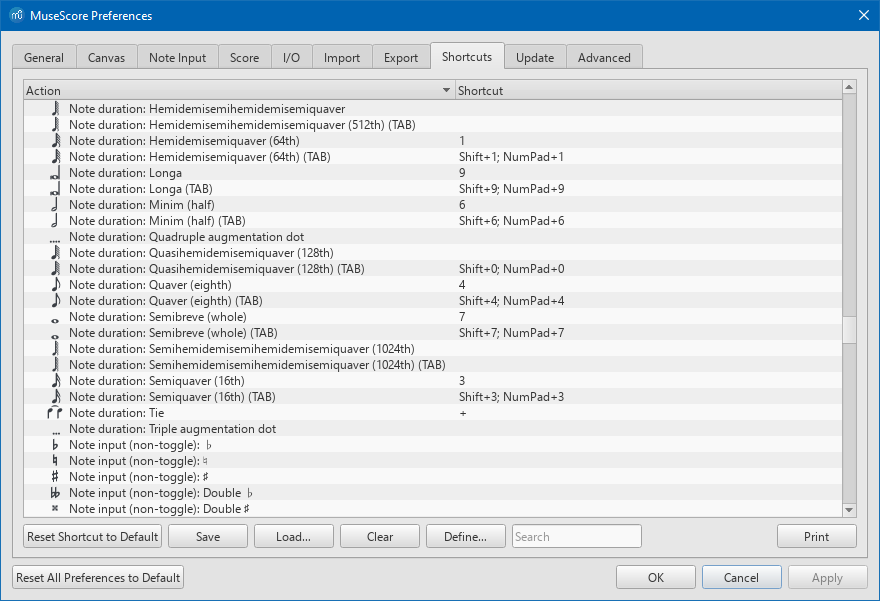Click the Quaver (eighth) (TAB) icon
This screenshot has height=601, width=880.
pos(56,301)
